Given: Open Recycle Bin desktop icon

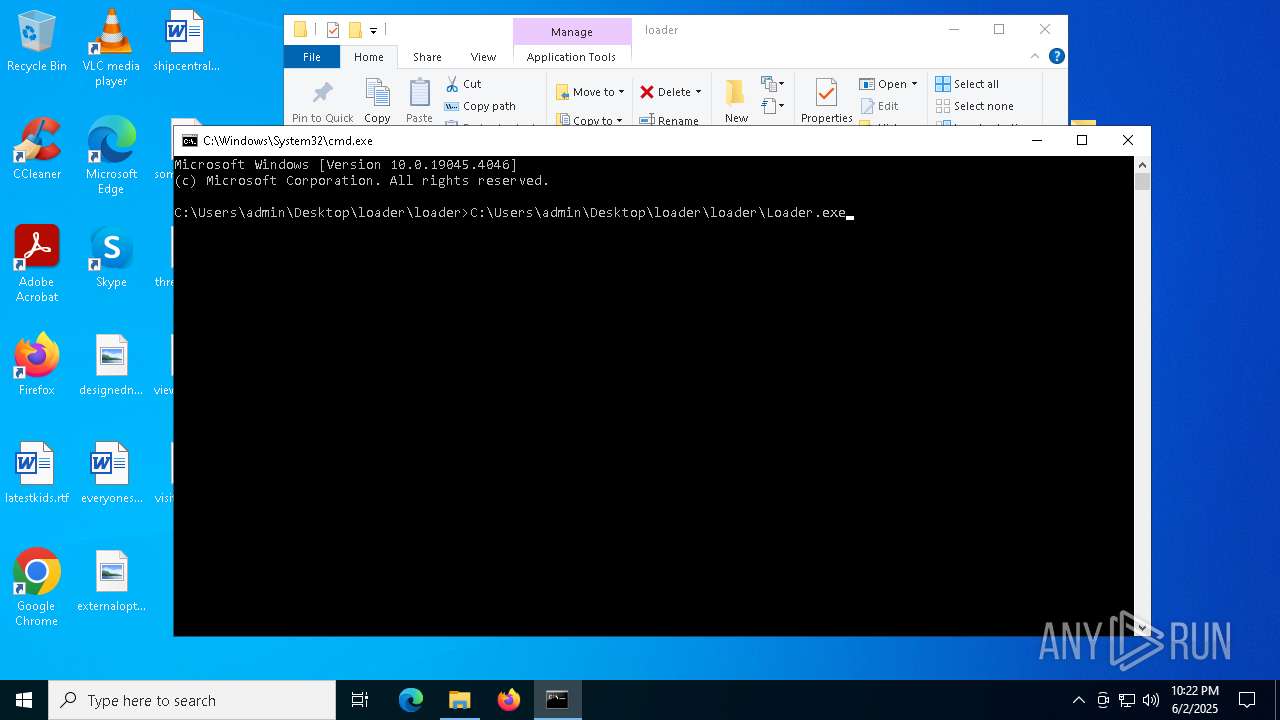Looking at the screenshot, I should click(x=37, y=42).
